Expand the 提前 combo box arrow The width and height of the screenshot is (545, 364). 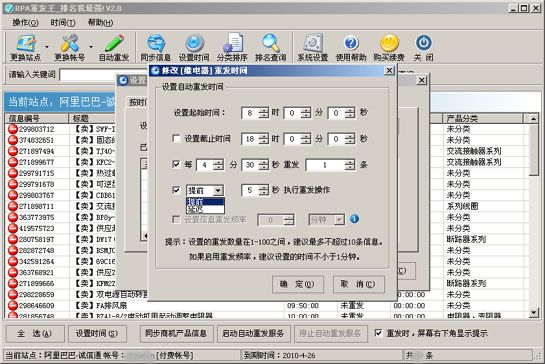coord(218,191)
